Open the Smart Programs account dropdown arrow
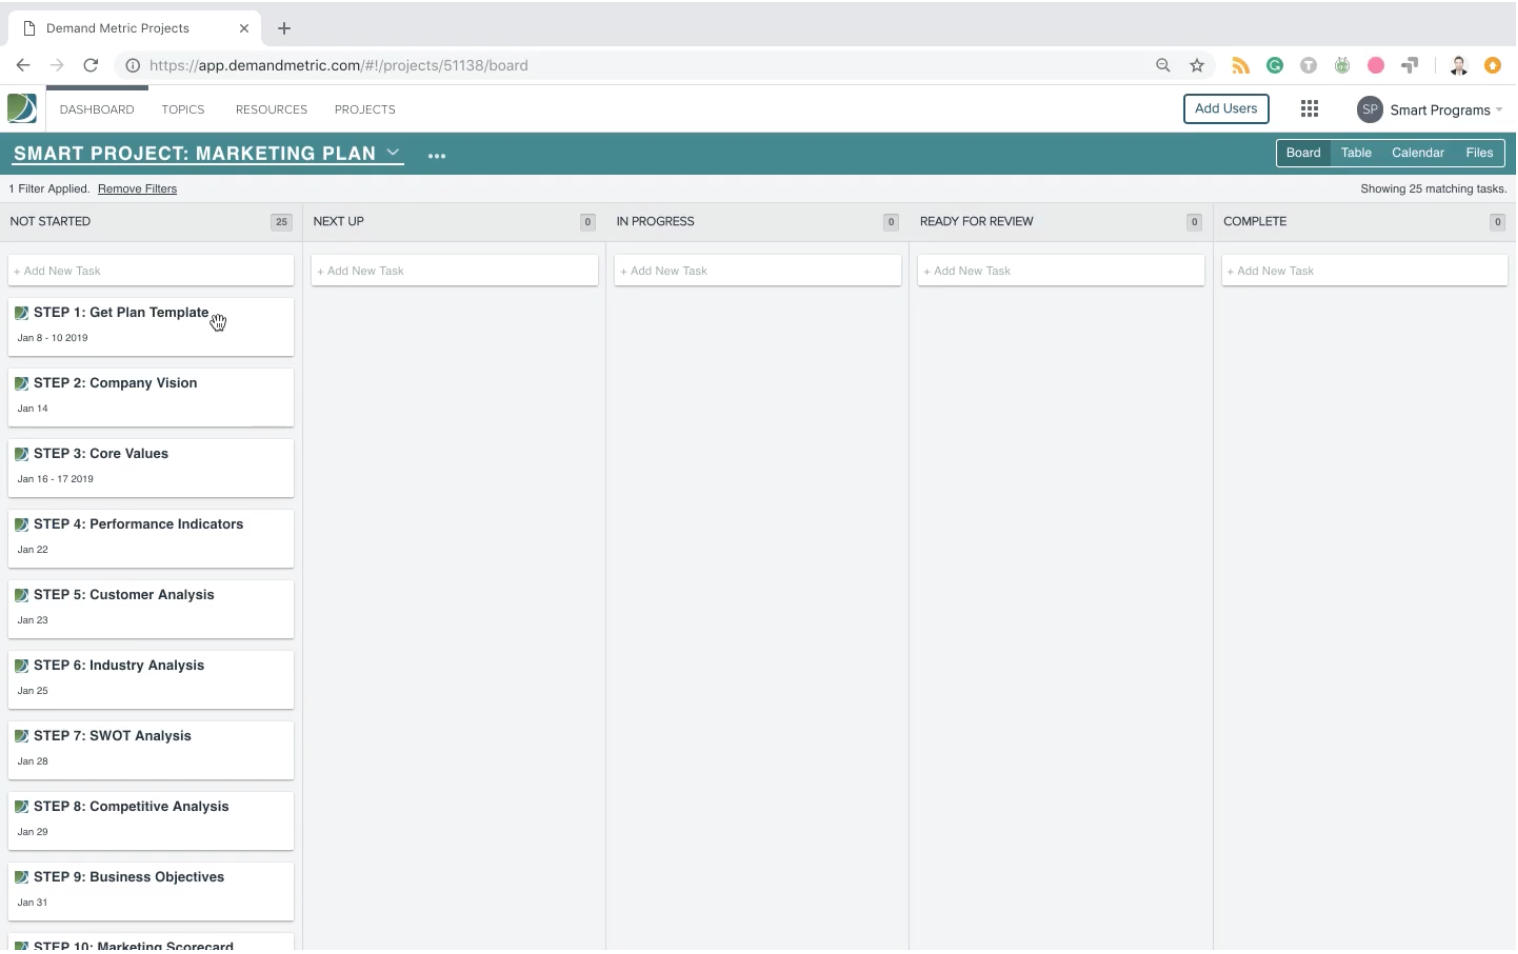The height and width of the screenshot is (954, 1518). [1499, 110]
